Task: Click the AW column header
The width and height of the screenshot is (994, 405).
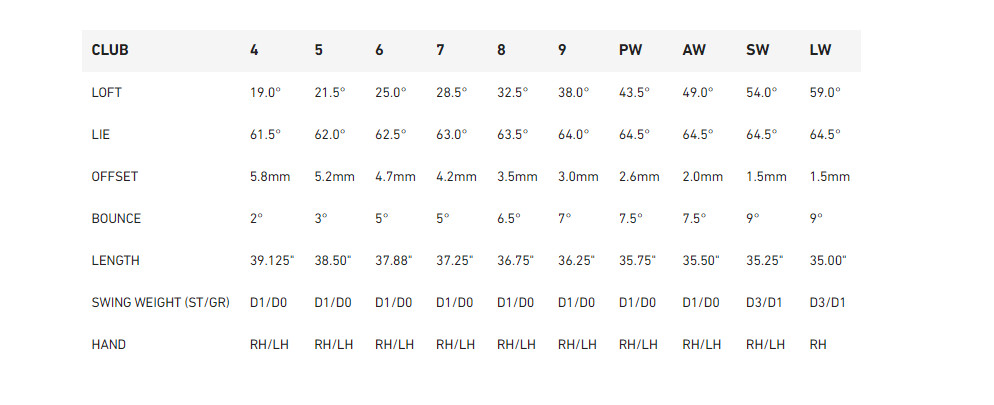Action: (694, 50)
